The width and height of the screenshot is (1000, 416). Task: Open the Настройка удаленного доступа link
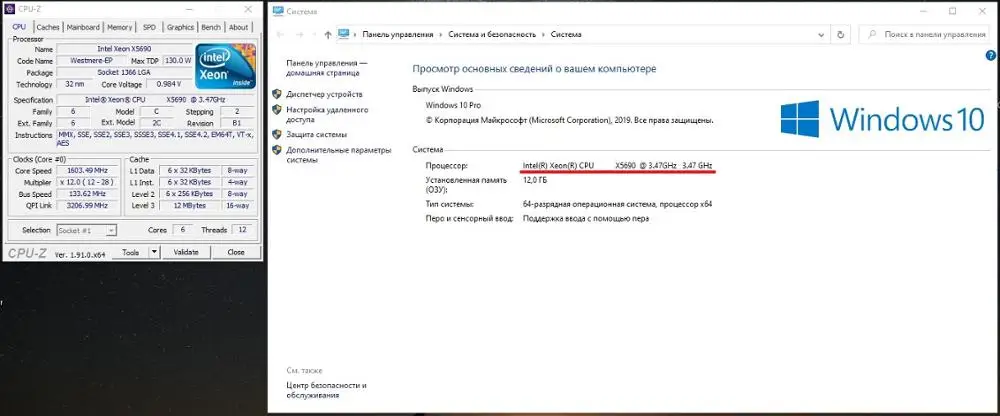tap(327, 114)
